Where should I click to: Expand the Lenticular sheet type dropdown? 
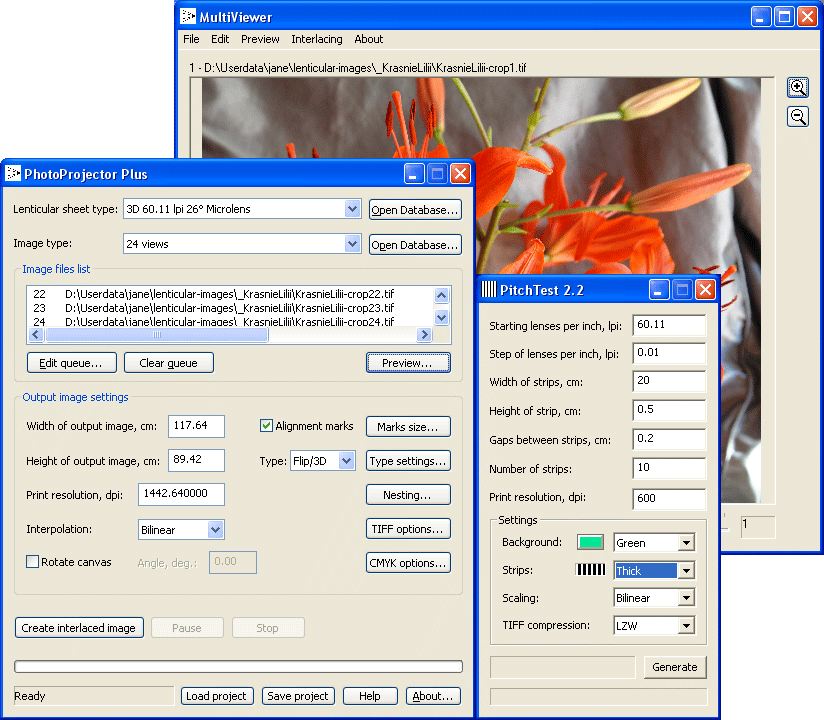point(351,209)
